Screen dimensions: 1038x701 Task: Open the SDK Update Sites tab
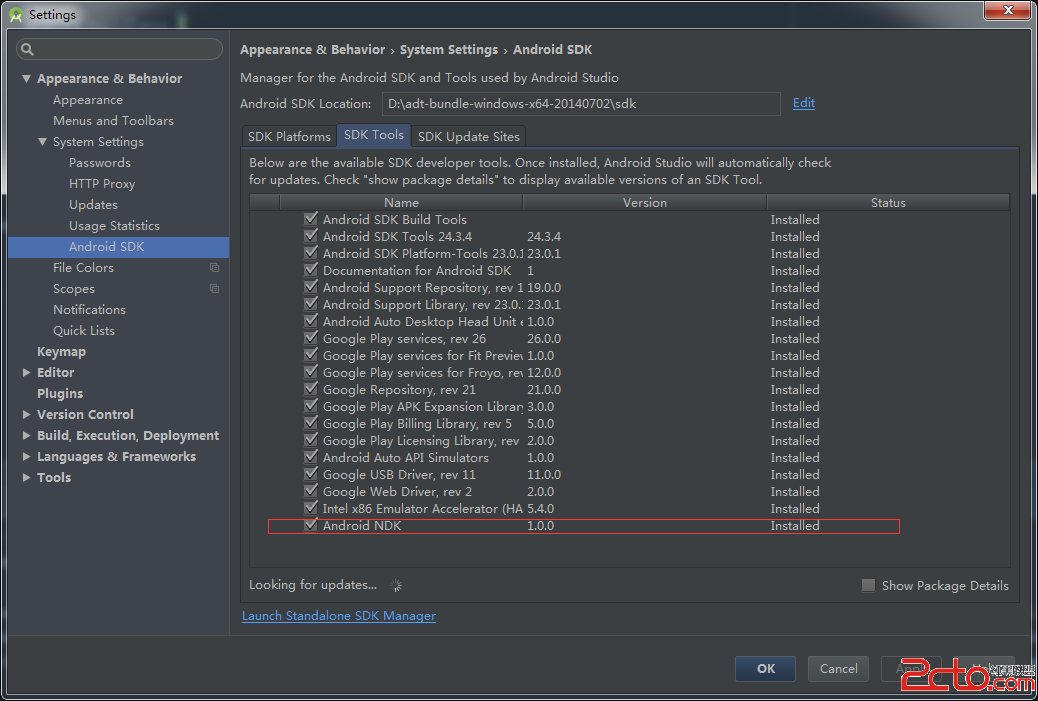(469, 136)
